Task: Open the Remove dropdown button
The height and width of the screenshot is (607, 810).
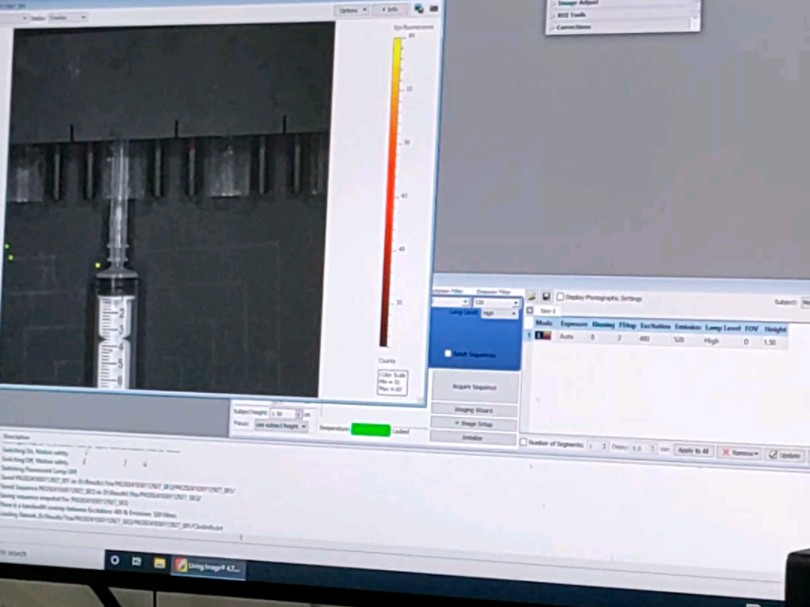Action: coord(740,453)
